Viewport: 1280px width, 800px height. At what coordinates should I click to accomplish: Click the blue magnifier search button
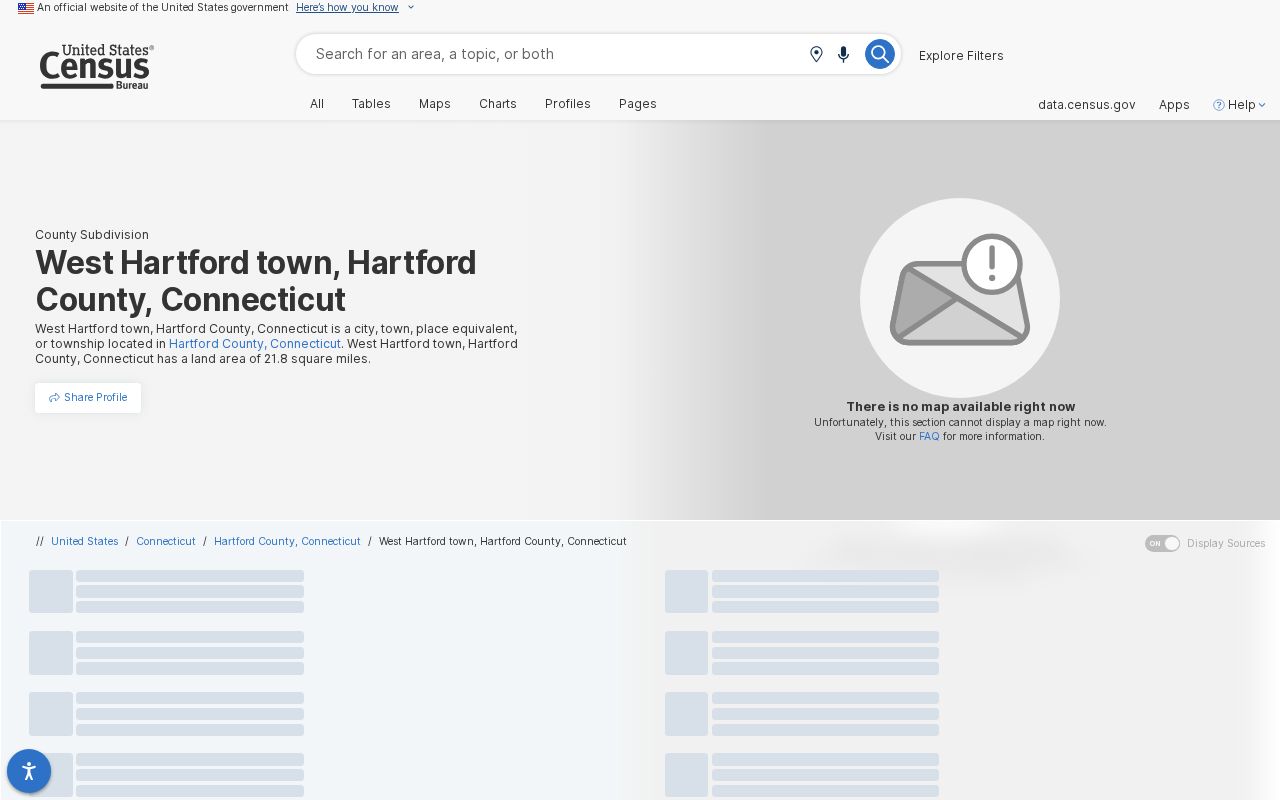click(x=879, y=54)
